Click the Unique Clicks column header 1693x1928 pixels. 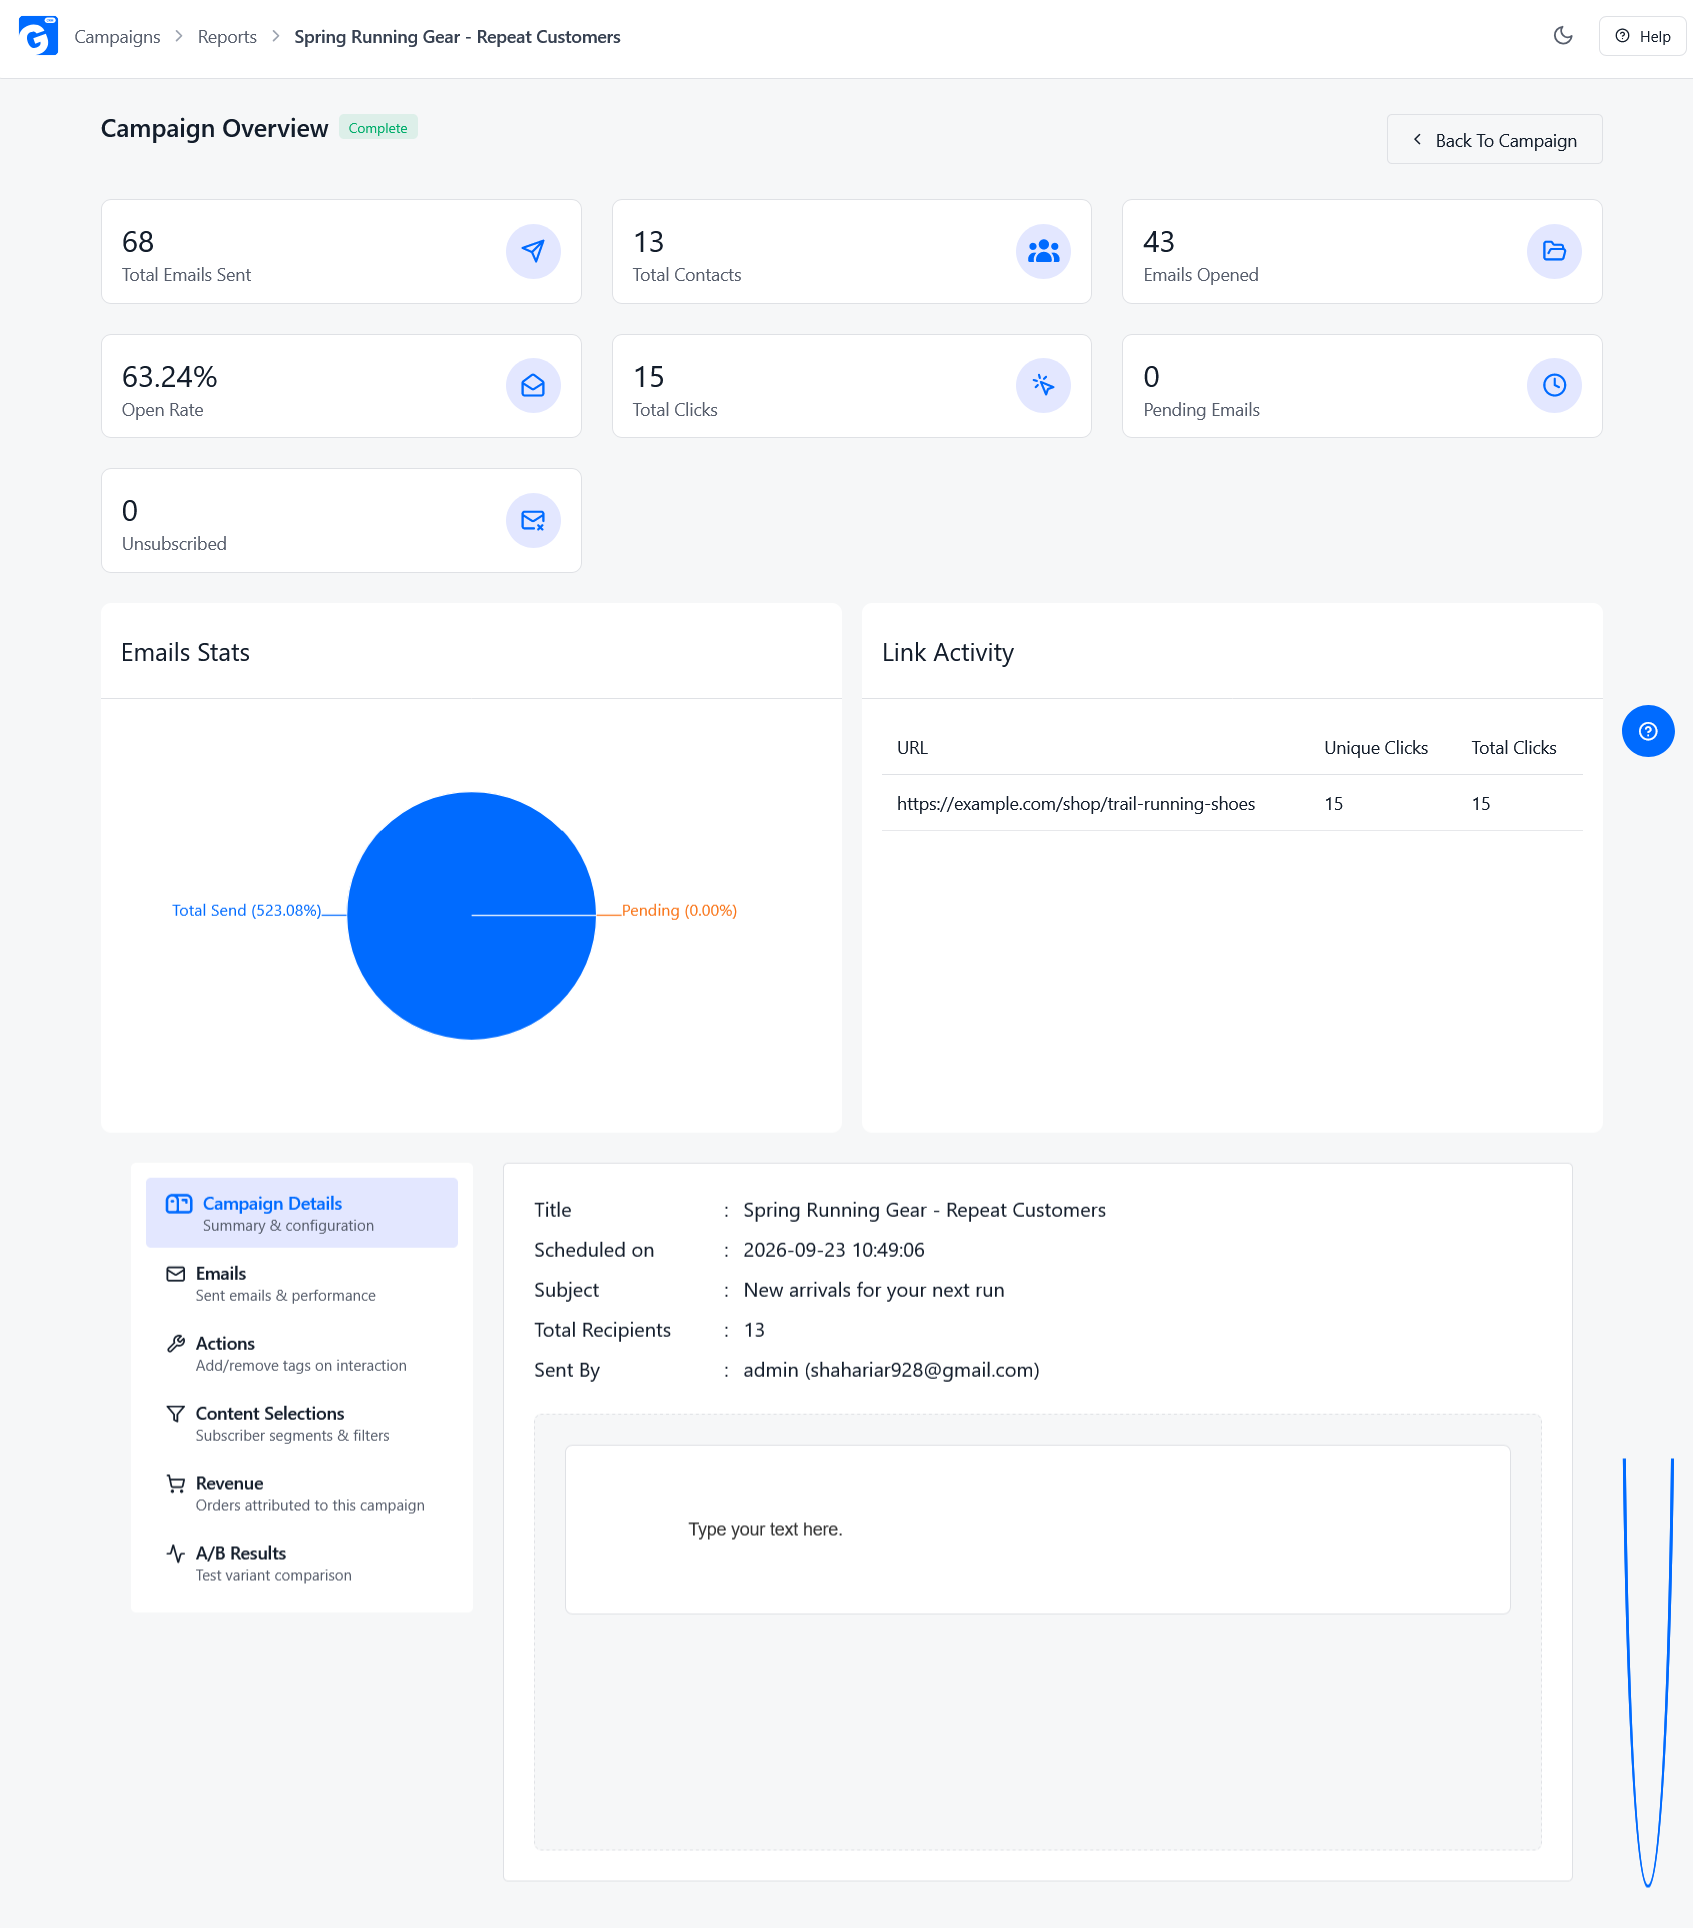(1376, 748)
